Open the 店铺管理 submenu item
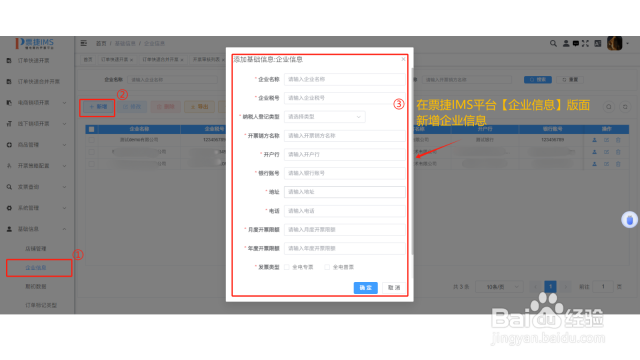 [36, 249]
